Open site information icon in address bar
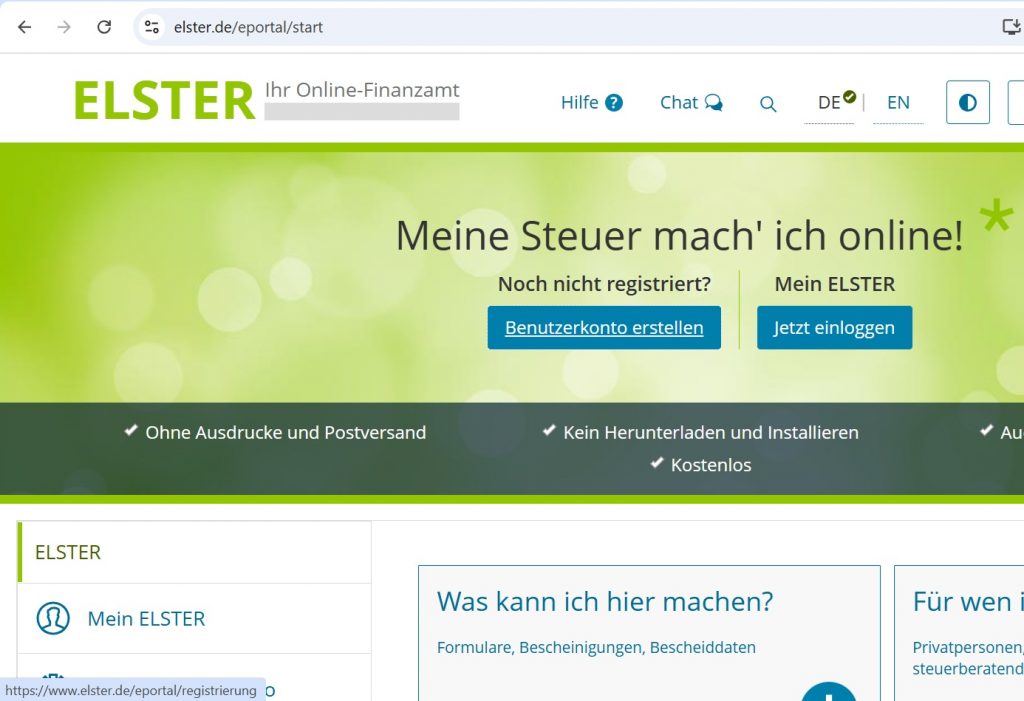Screen dimensions: 1024x701 152,27
